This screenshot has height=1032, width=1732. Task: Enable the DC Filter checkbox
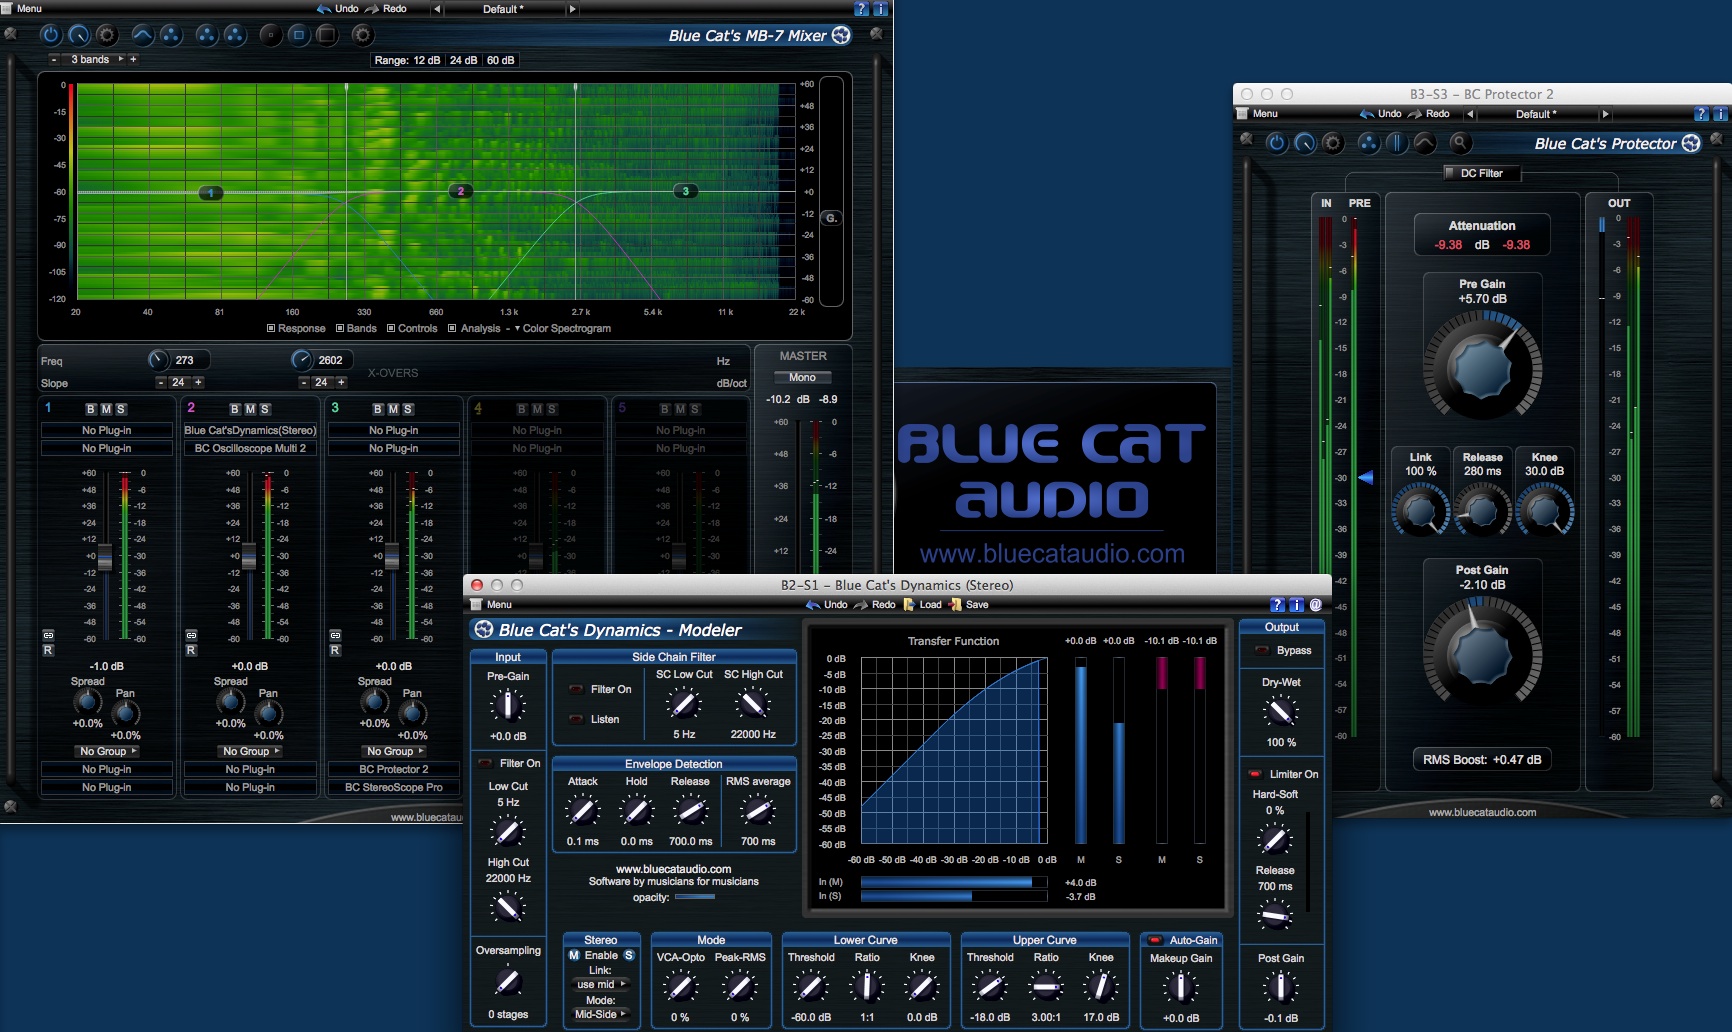pos(1449,173)
